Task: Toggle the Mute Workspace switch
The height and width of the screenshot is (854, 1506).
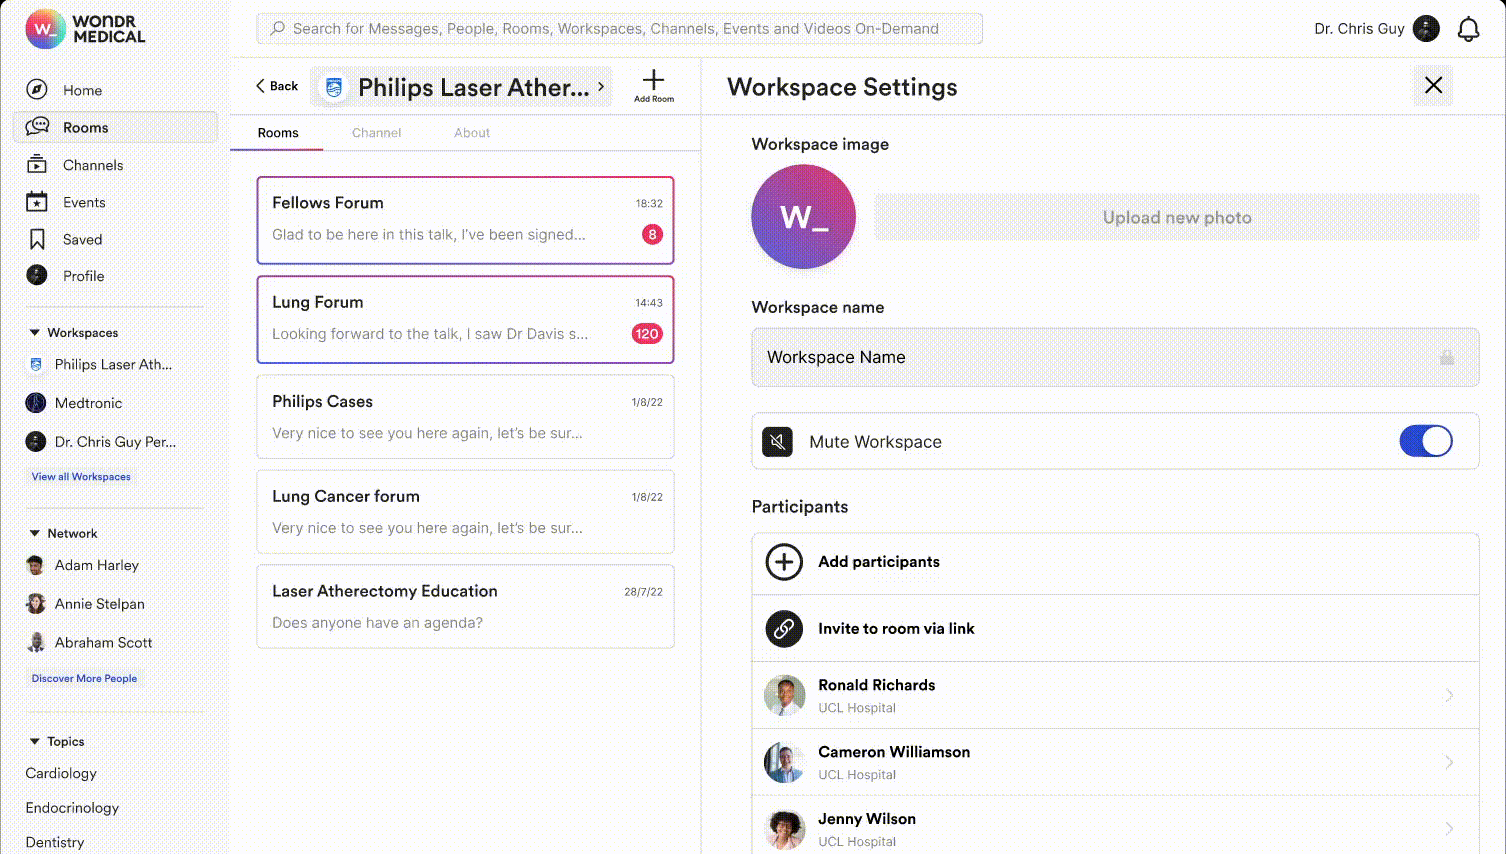Action: [1425, 441]
